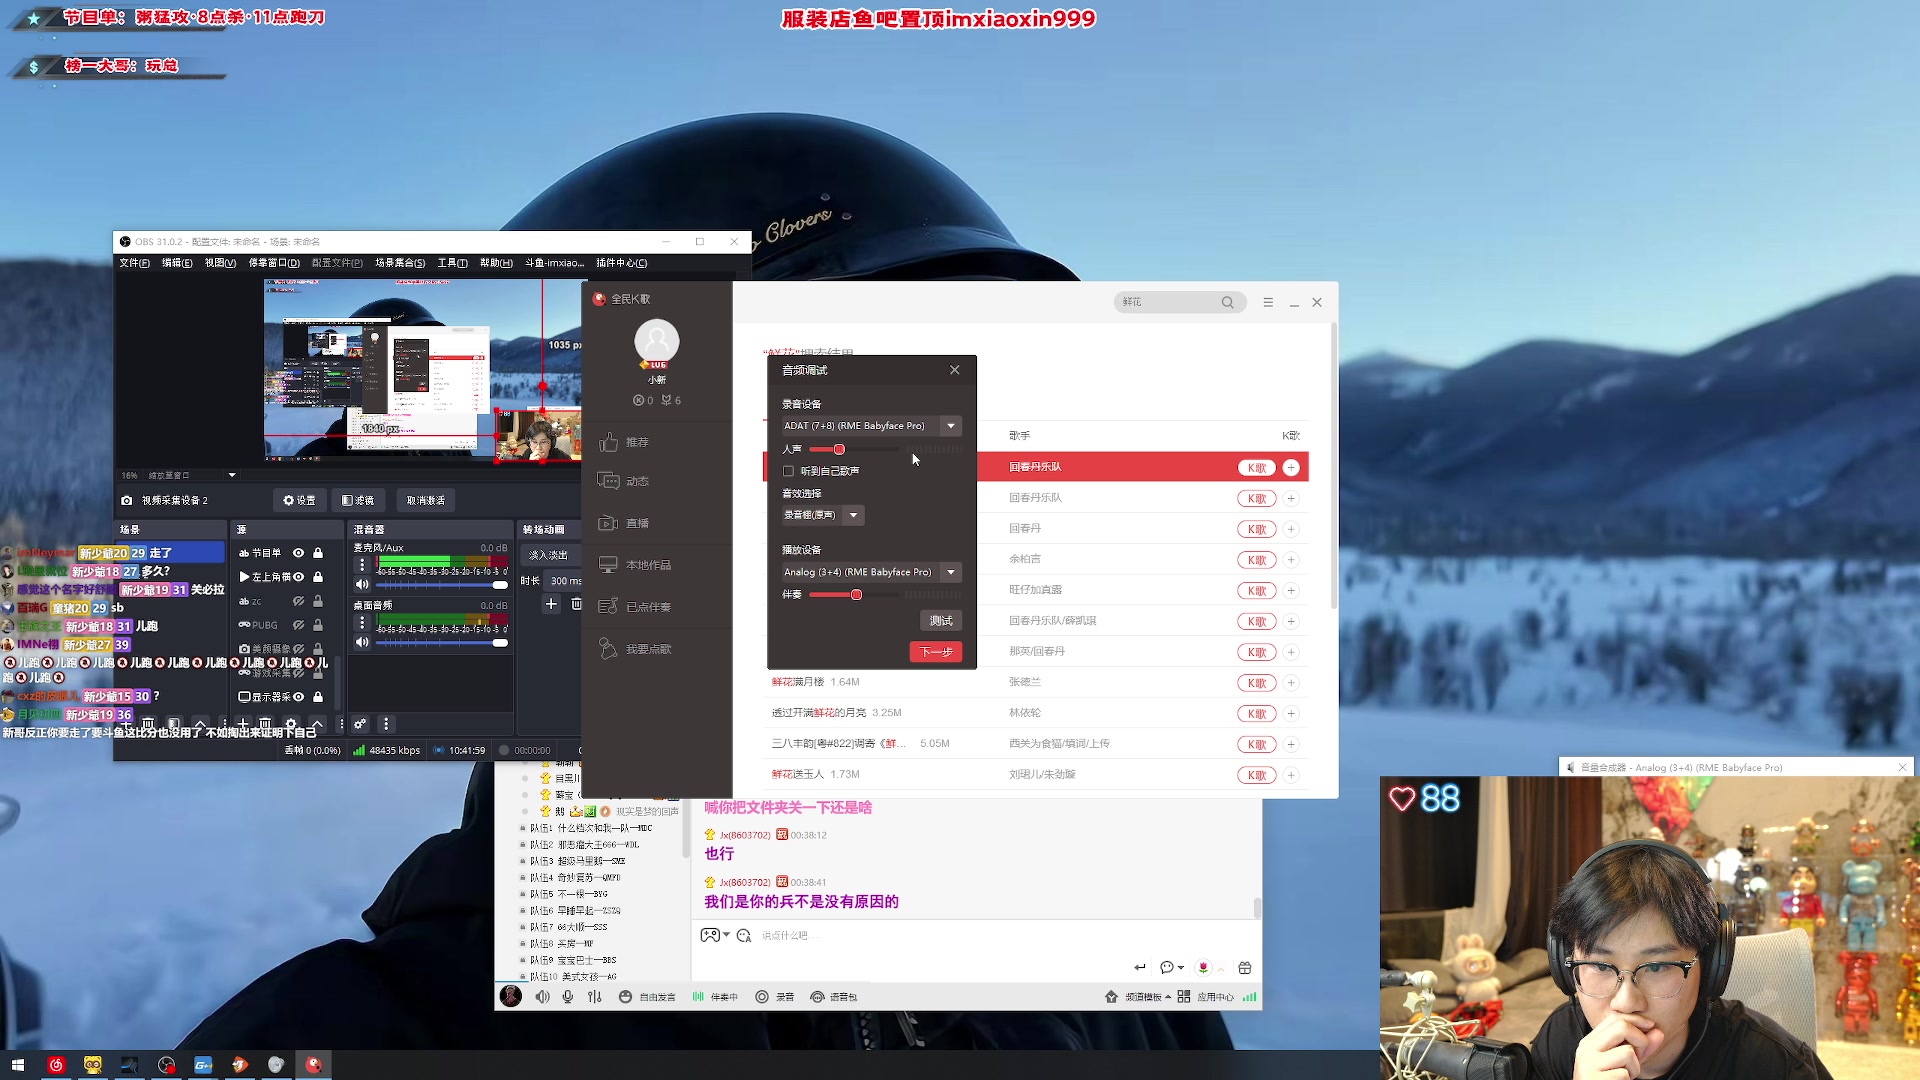Click the OBS 滤镜 filters button
Image resolution: width=1920 pixels, height=1080 pixels.
coord(358,500)
